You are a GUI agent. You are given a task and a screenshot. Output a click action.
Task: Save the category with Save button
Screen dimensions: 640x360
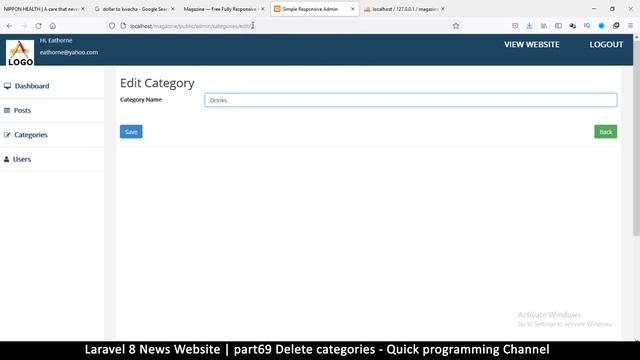tap(131, 132)
